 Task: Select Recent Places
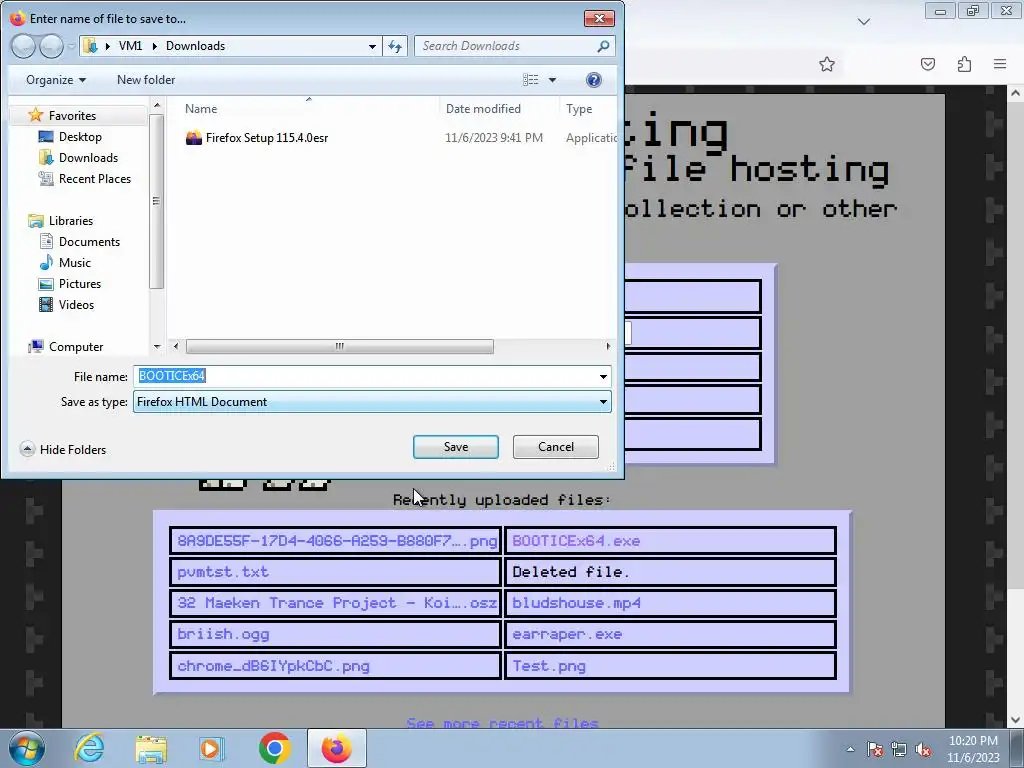[95, 178]
